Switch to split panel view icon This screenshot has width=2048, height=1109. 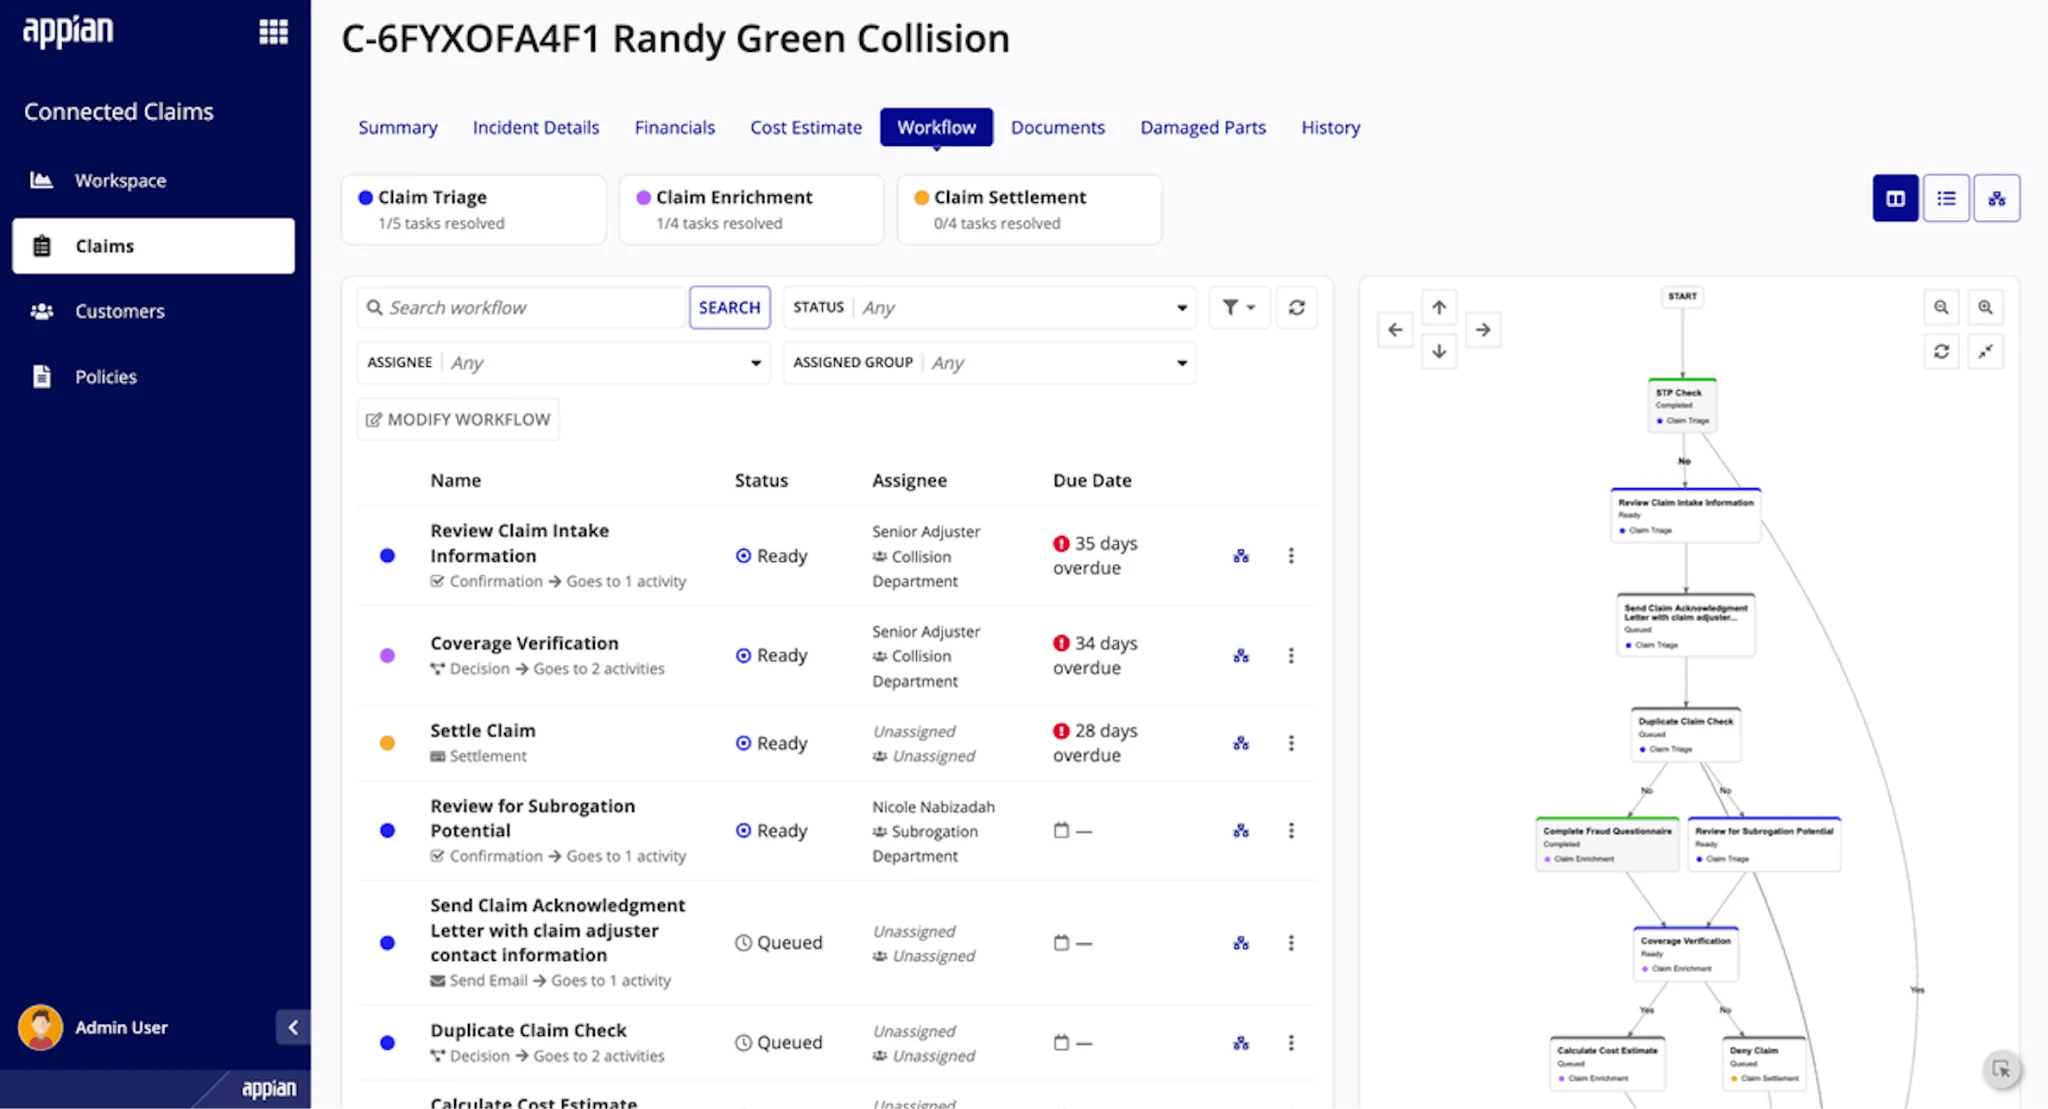[1895, 198]
